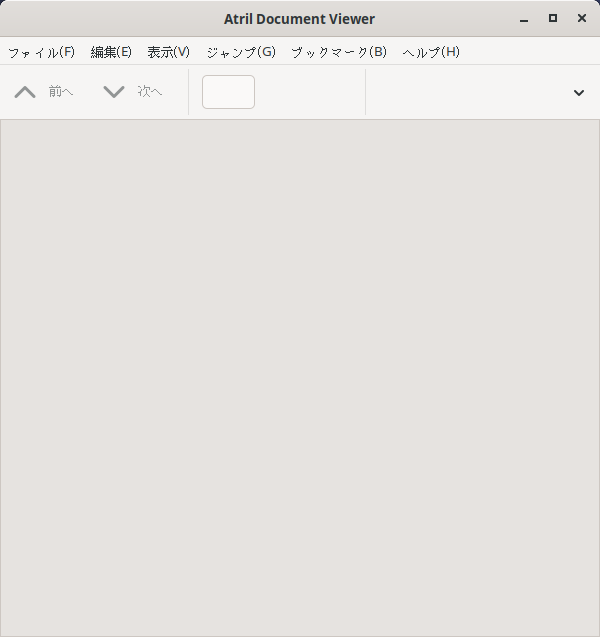Viewport: 600px width, 637px height.
Task: Open the ブックマーク(B) menu
Action: 339,52
